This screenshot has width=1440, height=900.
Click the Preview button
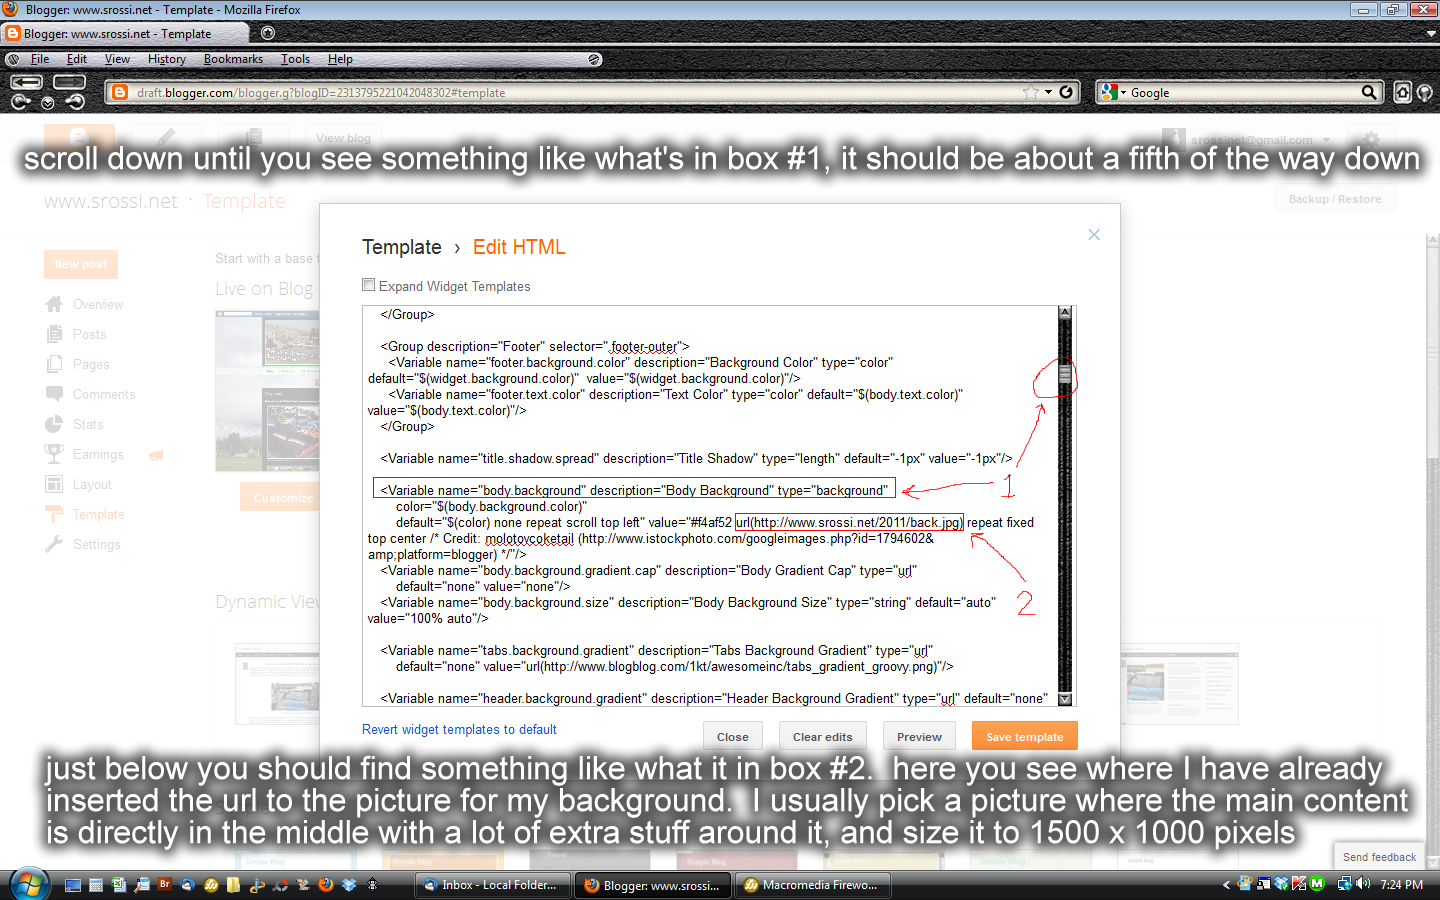pyautogui.click(x=919, y=736)
